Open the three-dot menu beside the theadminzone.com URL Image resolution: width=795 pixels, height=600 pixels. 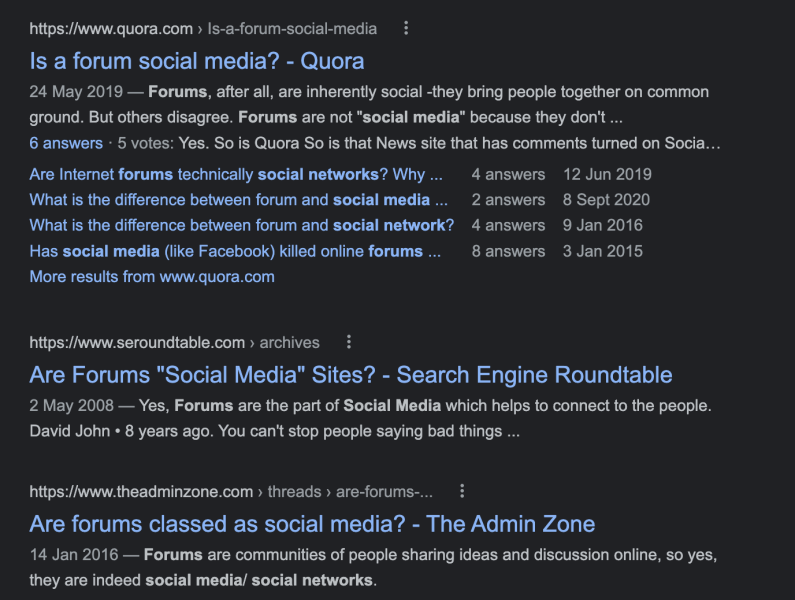tap(461, 491)
